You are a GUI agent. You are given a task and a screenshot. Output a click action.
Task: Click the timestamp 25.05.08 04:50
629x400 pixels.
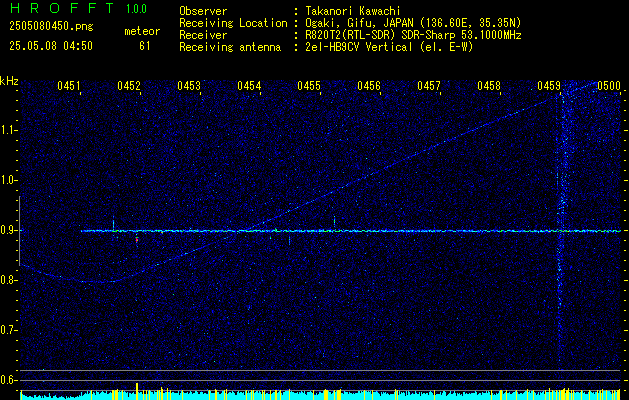point(51,46)
